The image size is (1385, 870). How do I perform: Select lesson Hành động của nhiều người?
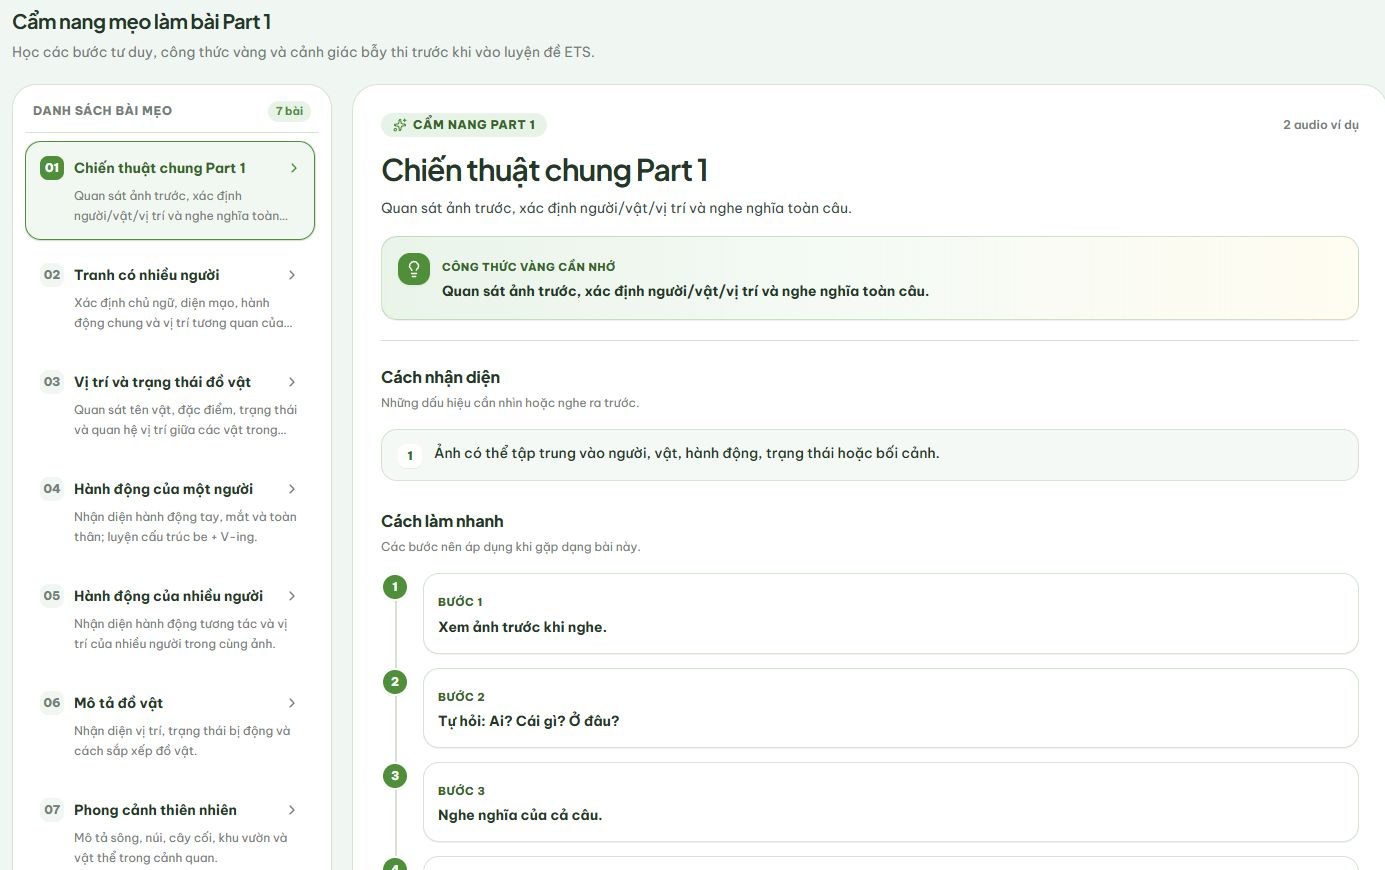tap(170, 619)
